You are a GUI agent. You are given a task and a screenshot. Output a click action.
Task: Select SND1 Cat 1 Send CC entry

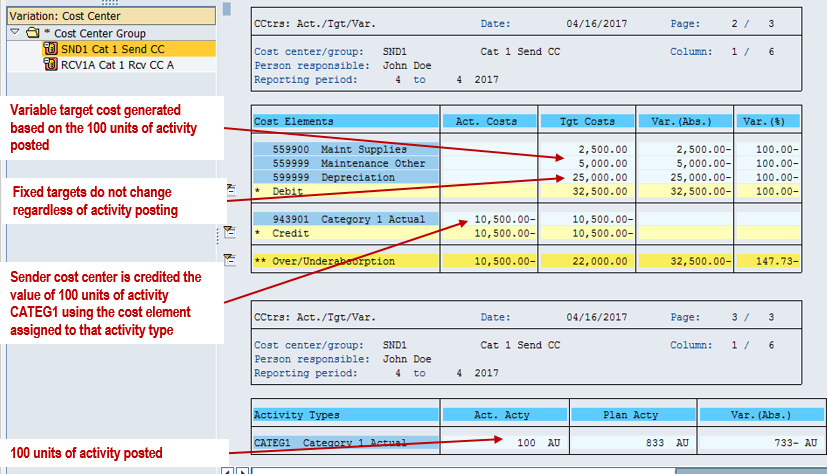tap(109, 48)
